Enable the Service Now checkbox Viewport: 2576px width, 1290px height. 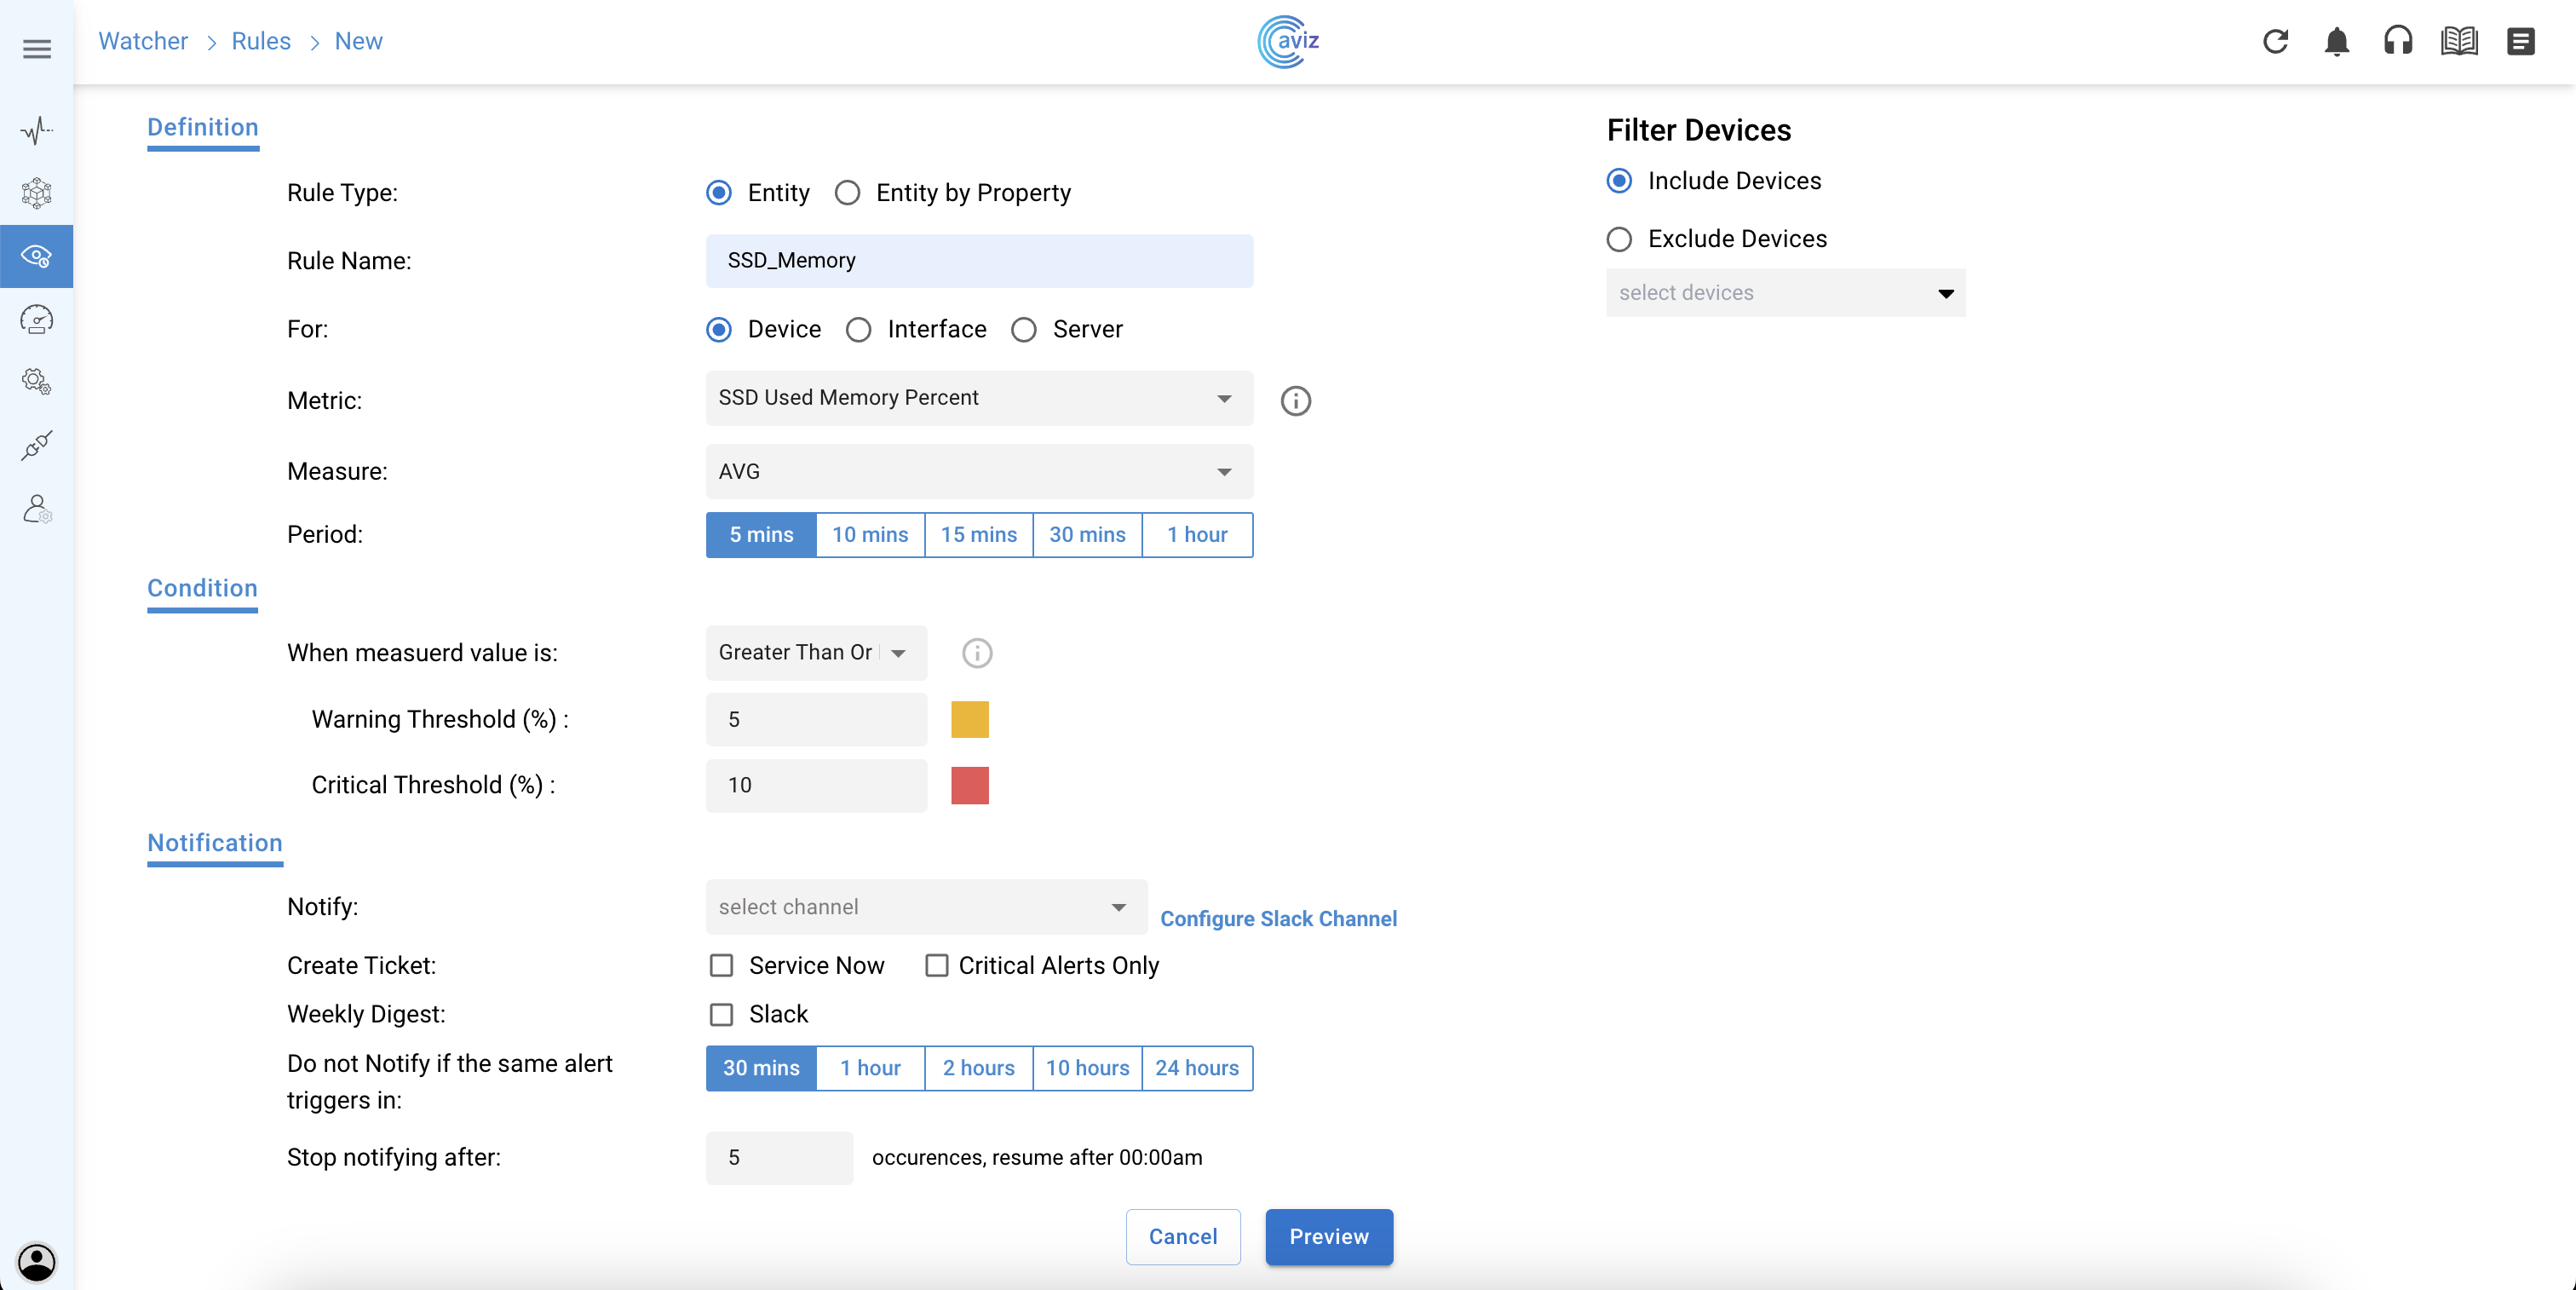pyautogui.click(x=721, y=965)
